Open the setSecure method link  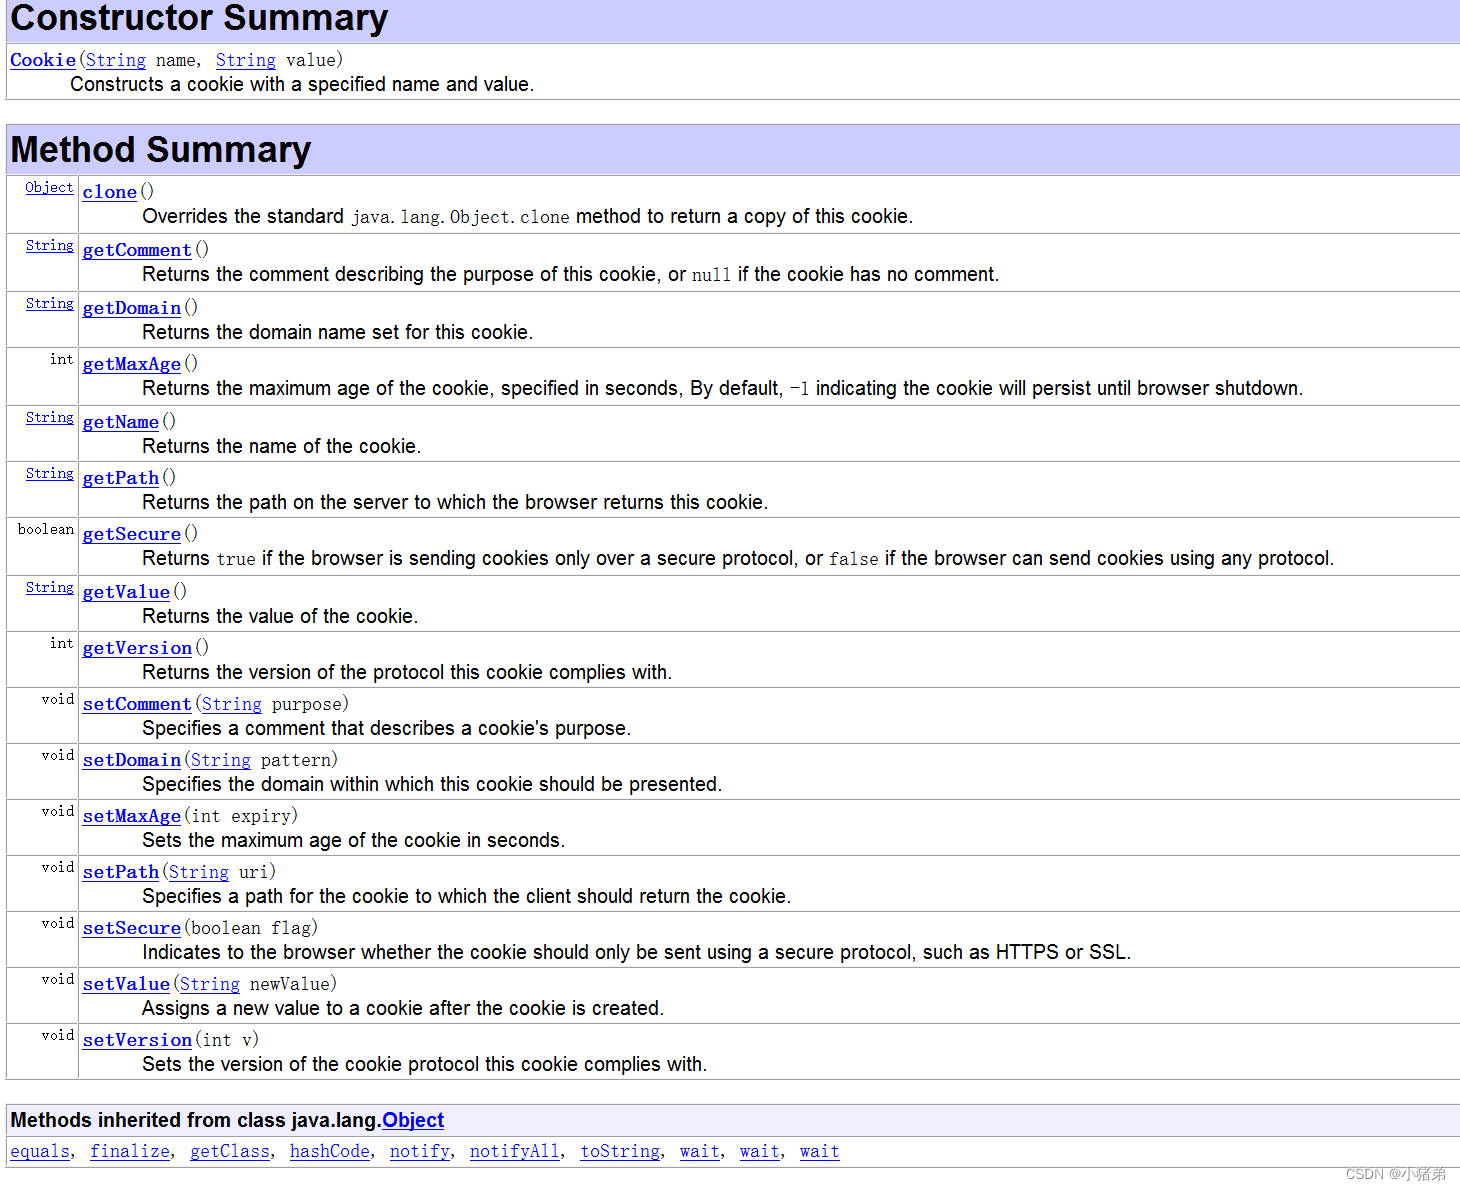tap(132, 928)
